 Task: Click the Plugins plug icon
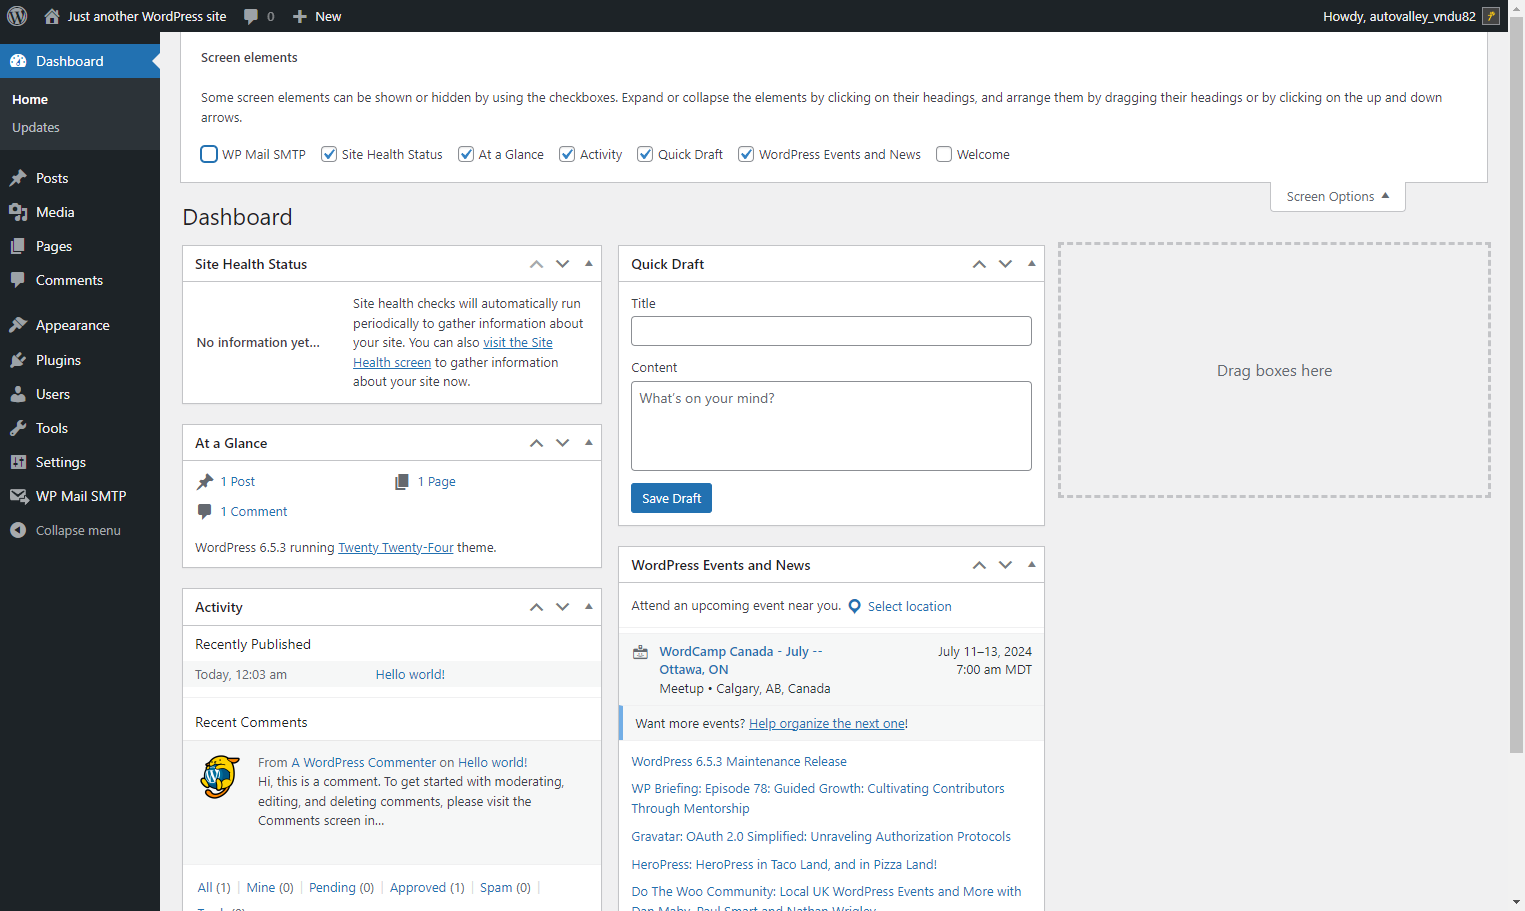[x=18, y=360]
